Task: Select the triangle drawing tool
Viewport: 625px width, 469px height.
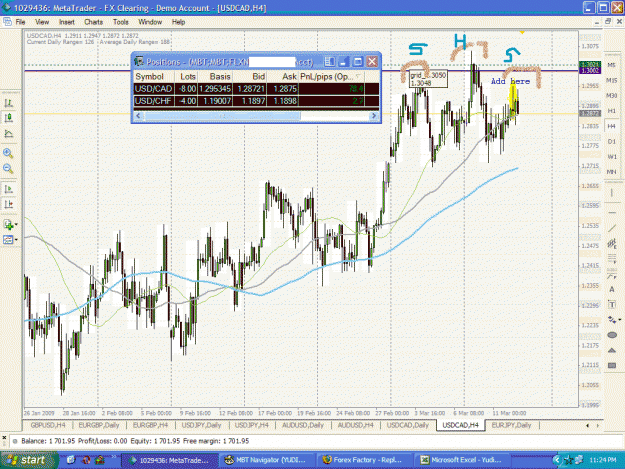Action: tap(612, 350)
